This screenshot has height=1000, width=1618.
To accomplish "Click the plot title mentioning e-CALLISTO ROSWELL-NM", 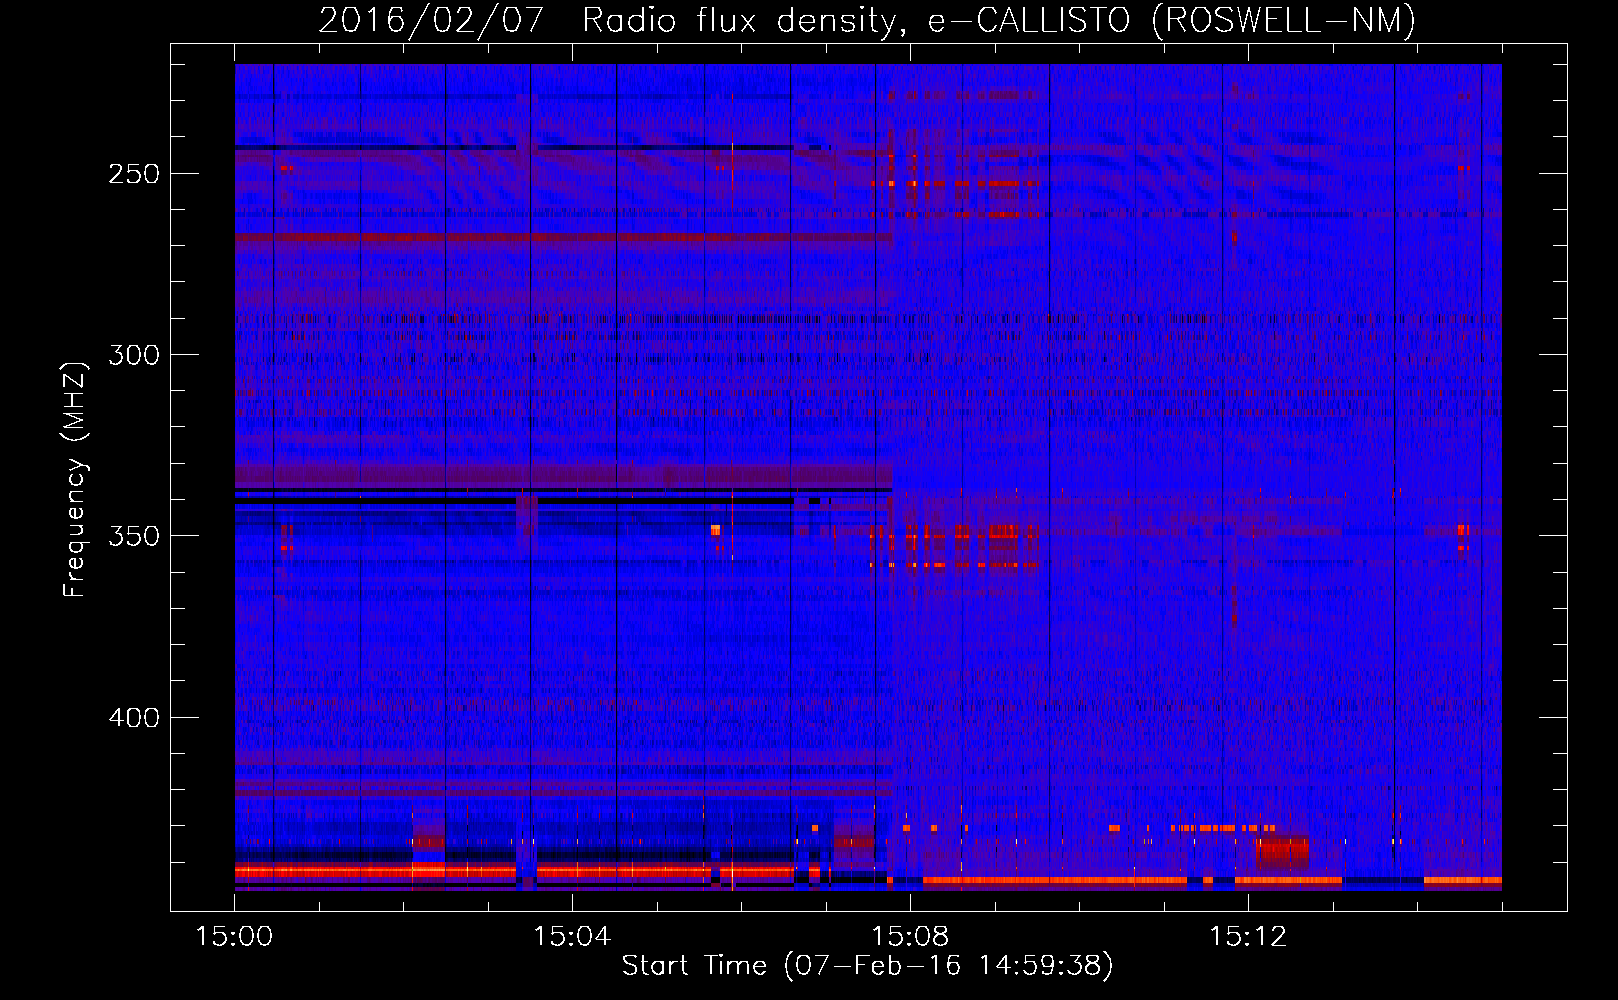I will pyautogui.click(x=867, y=21).
